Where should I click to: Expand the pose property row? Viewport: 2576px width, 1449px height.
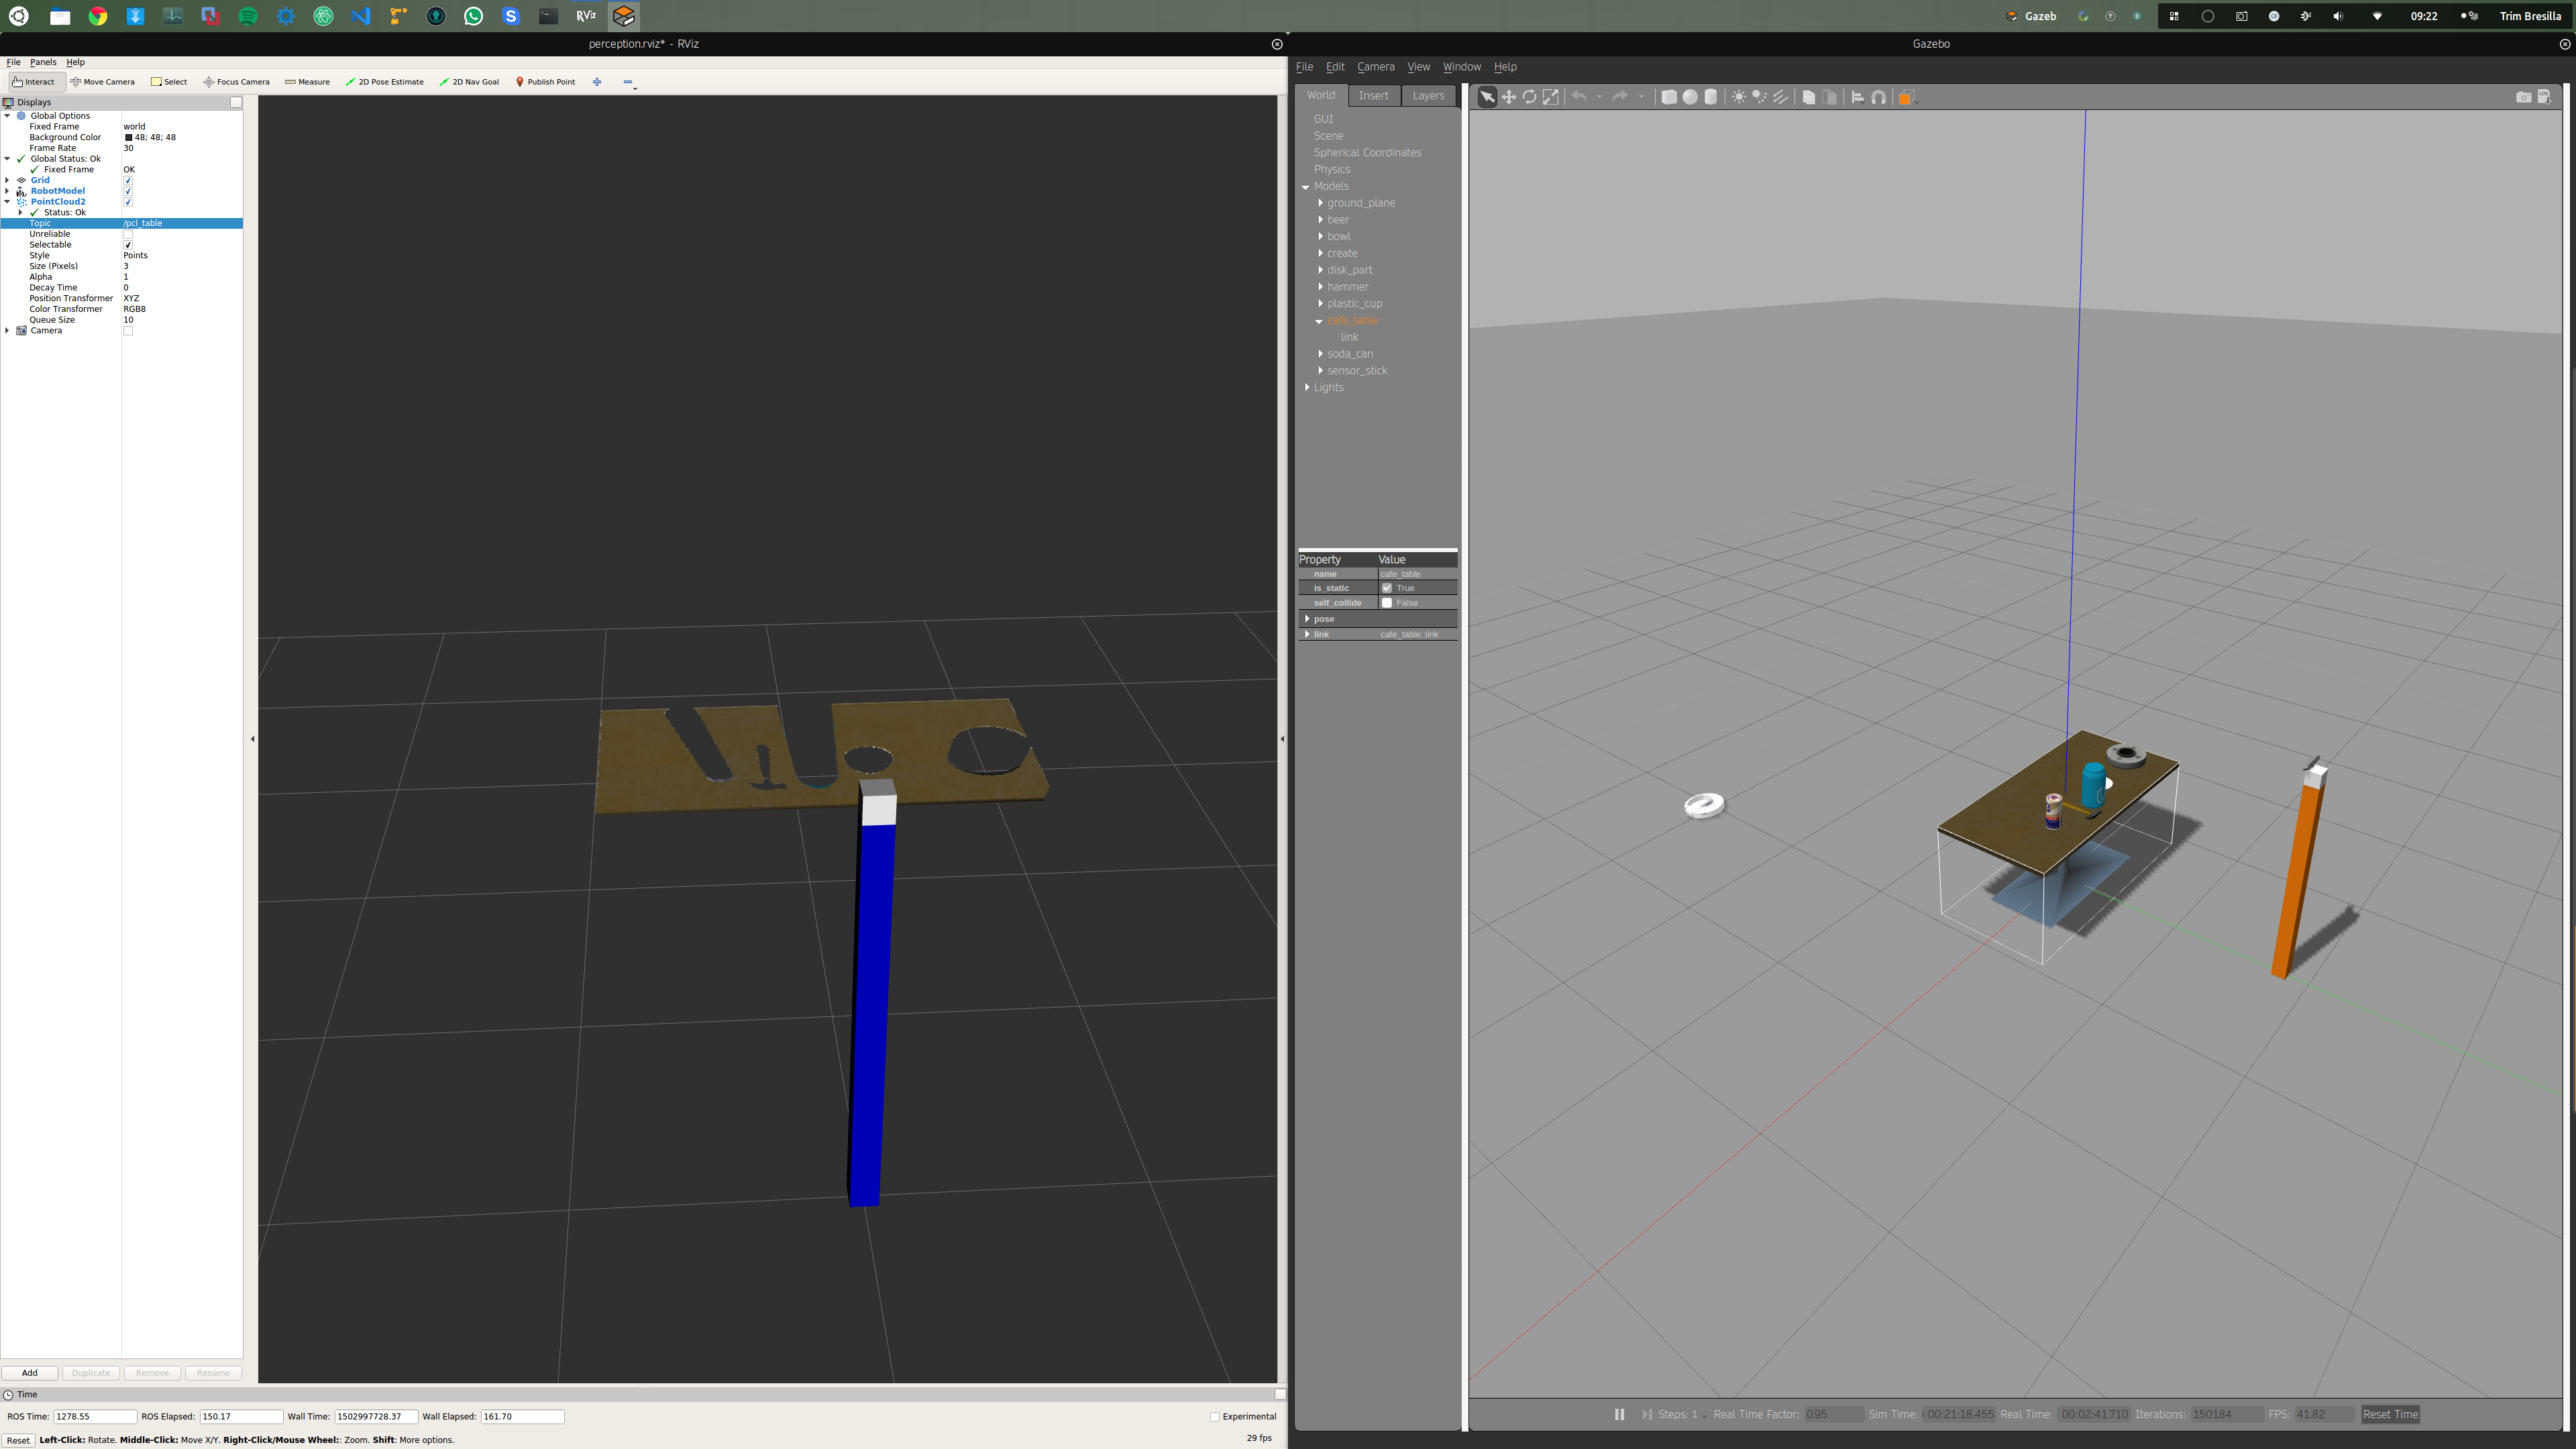[1307, 619]
